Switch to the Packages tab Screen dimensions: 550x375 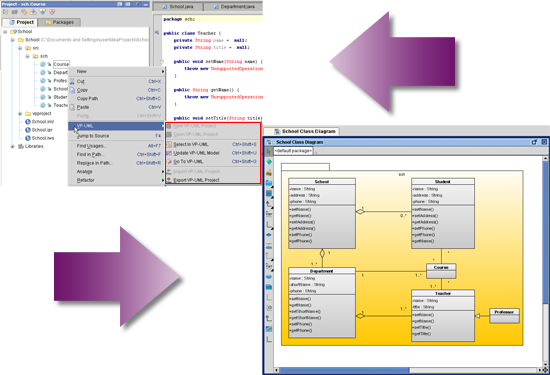click(x=59, y=22)
